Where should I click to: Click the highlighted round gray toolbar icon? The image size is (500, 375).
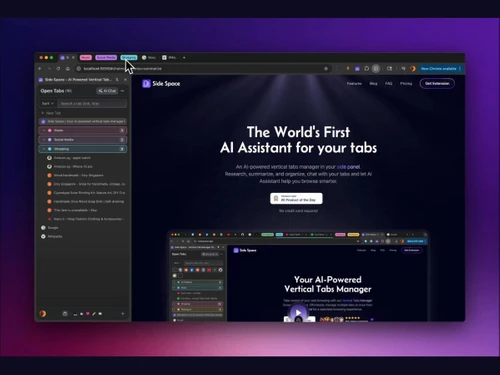click(x=376, y=69)
